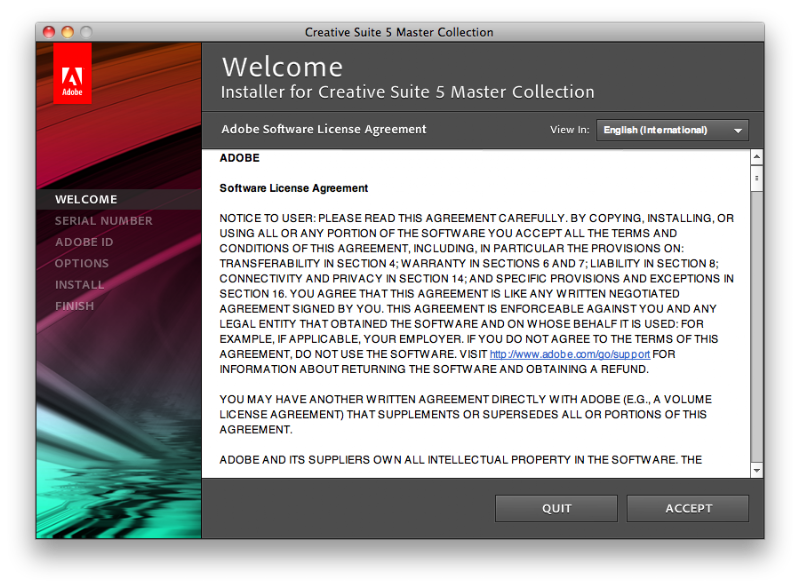Viewport: 800px width, 588px height.
Task: Click the window title 'Creative Suite 5 Master Collection'
Action: [399, 32]
